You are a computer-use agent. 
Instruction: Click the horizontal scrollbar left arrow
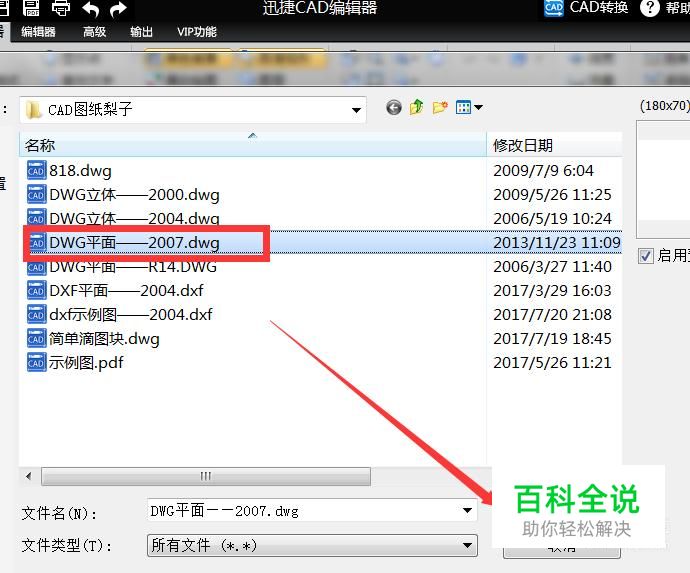[x=29, y=476]
